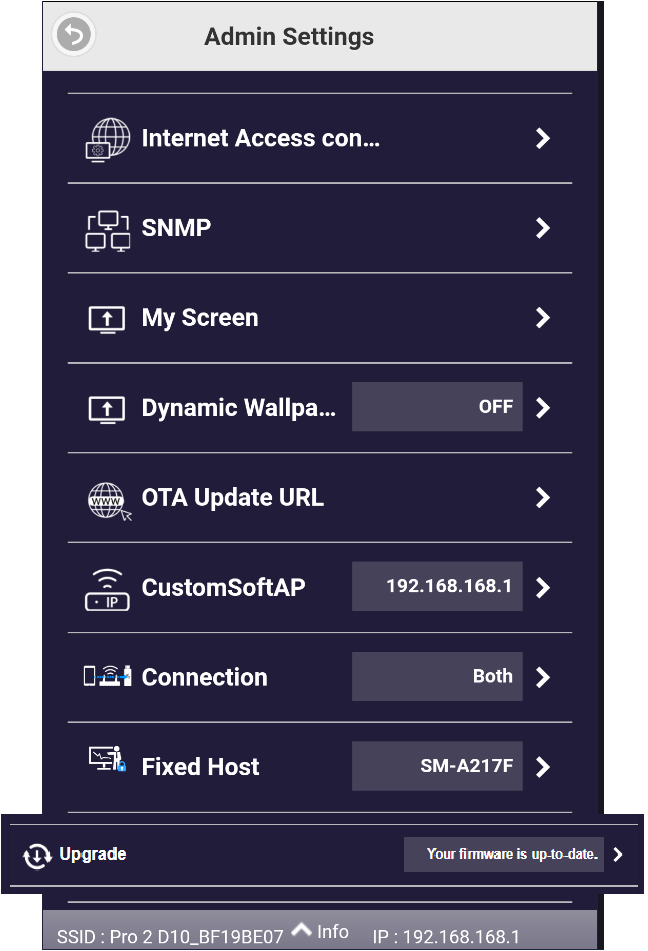Open the Fixed Host SM-A217F selector

[437, 767]
